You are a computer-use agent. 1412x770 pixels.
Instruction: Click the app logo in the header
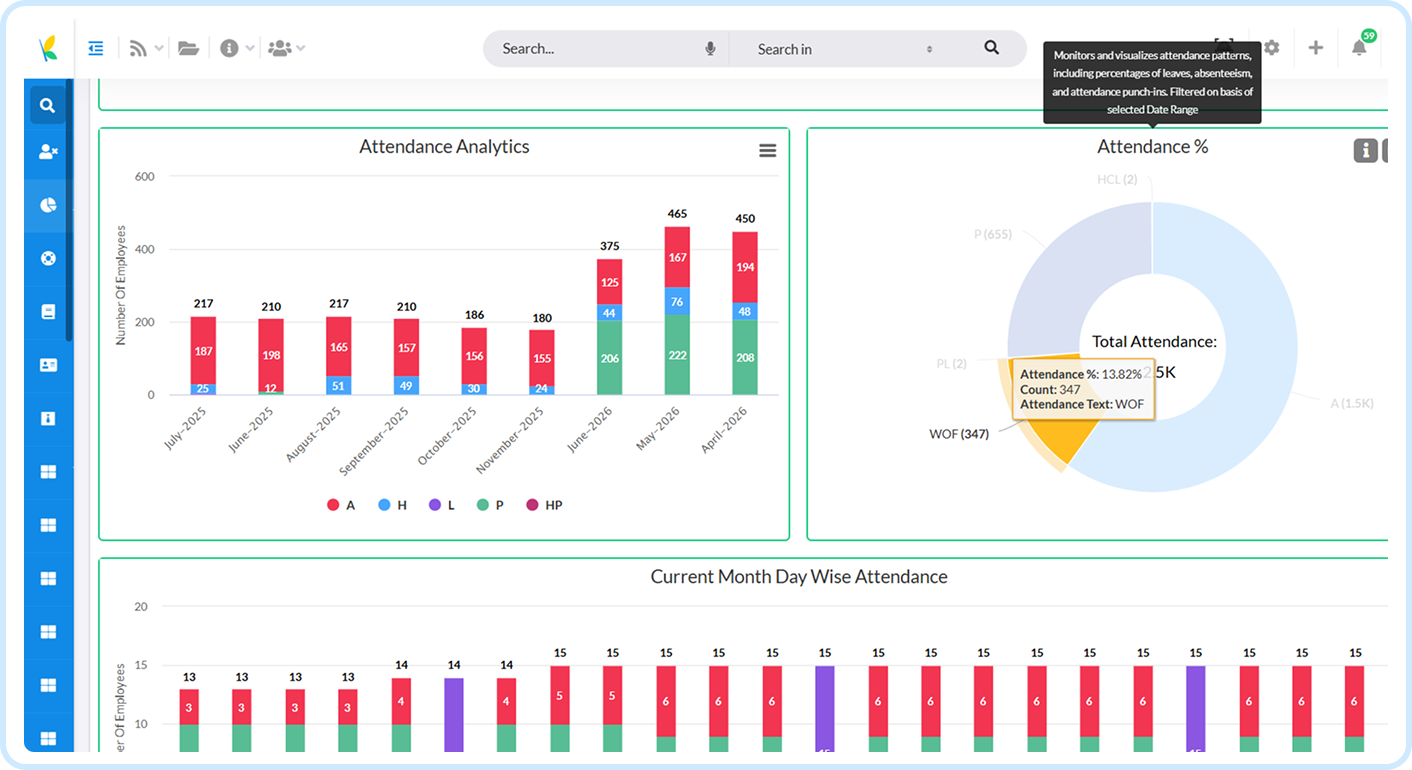click(x=47, y=48)
